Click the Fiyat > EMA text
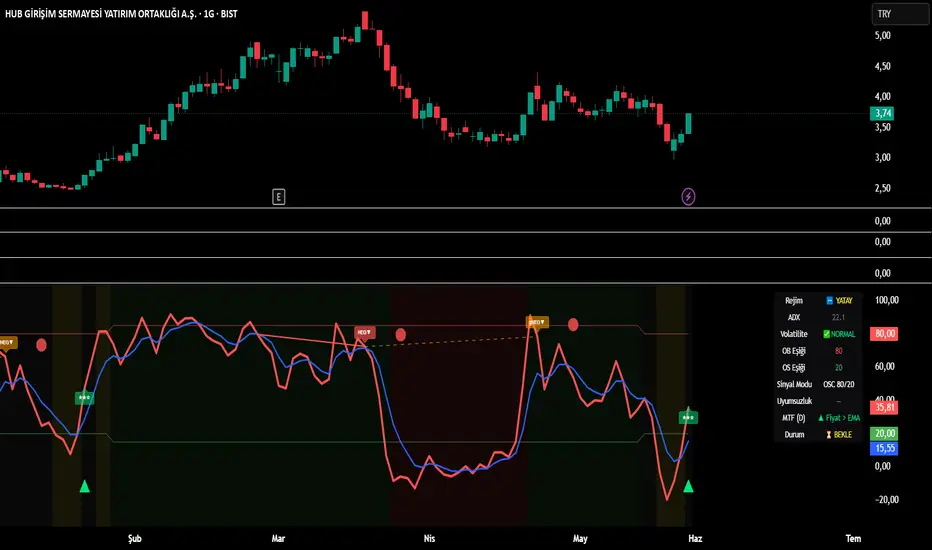 [843, 418]
